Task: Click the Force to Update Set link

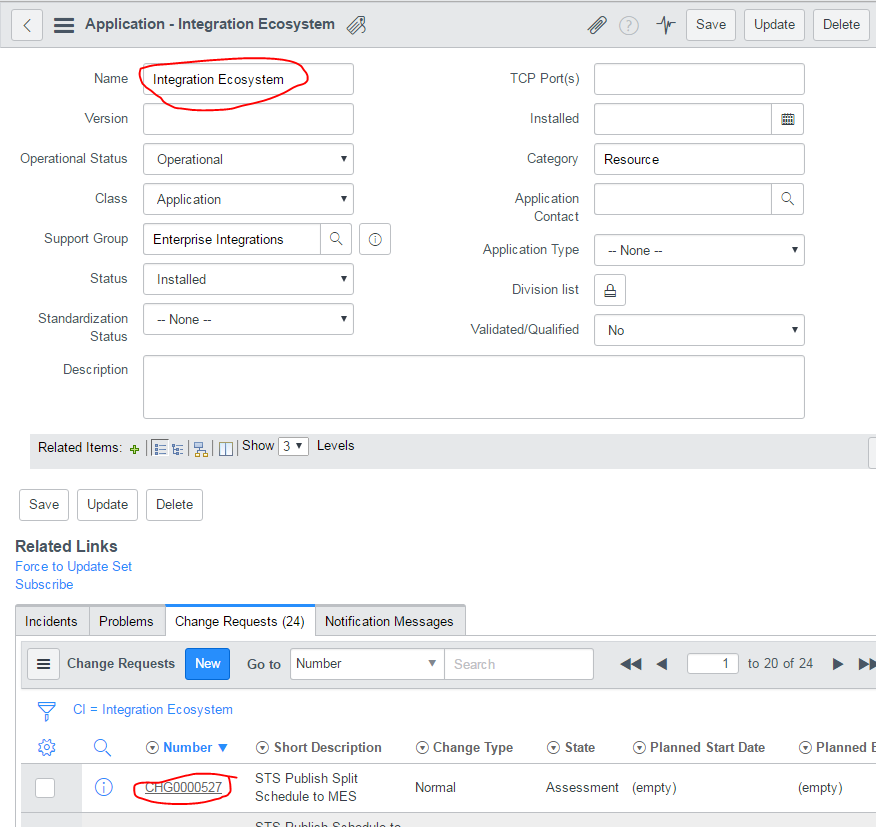Action: coord(73,566)
